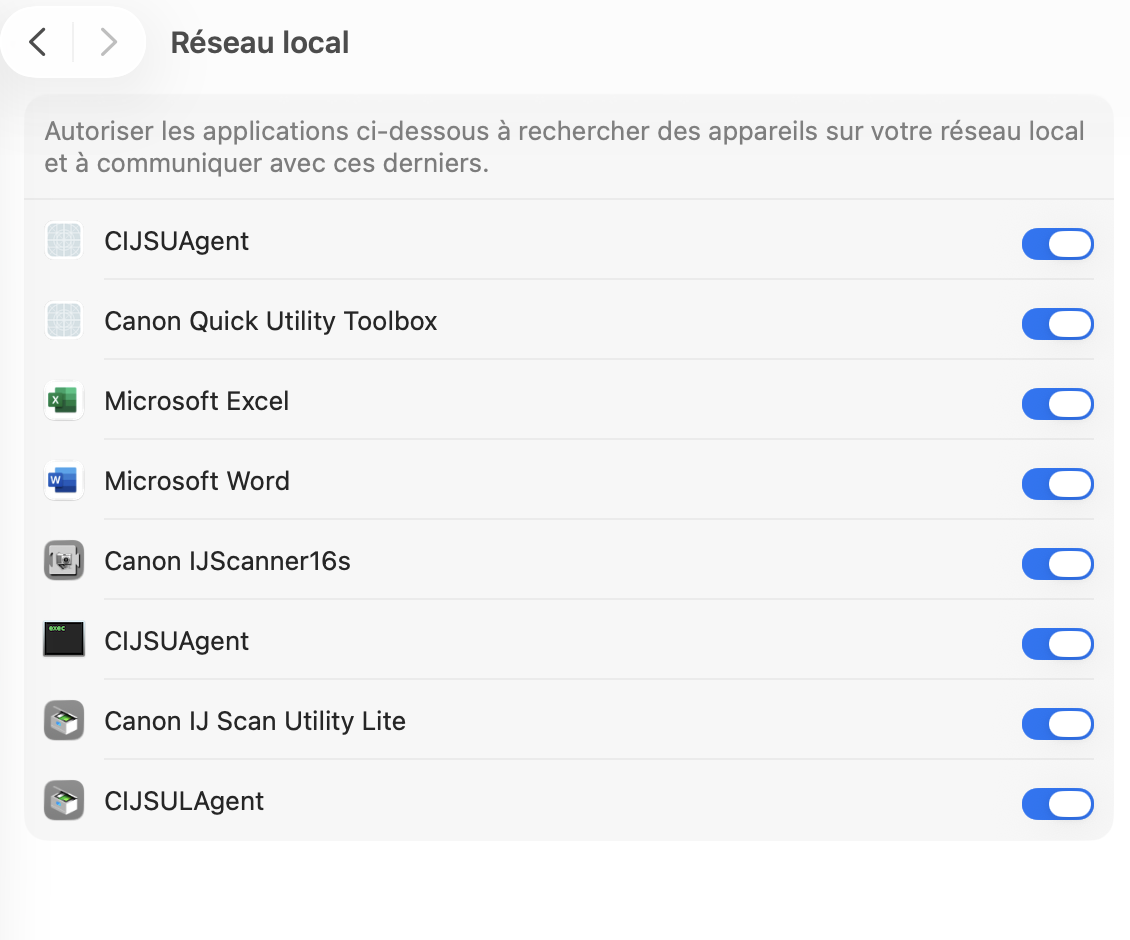Click the generic icon of the first CIJSUAgent

[x=64, y=241]
